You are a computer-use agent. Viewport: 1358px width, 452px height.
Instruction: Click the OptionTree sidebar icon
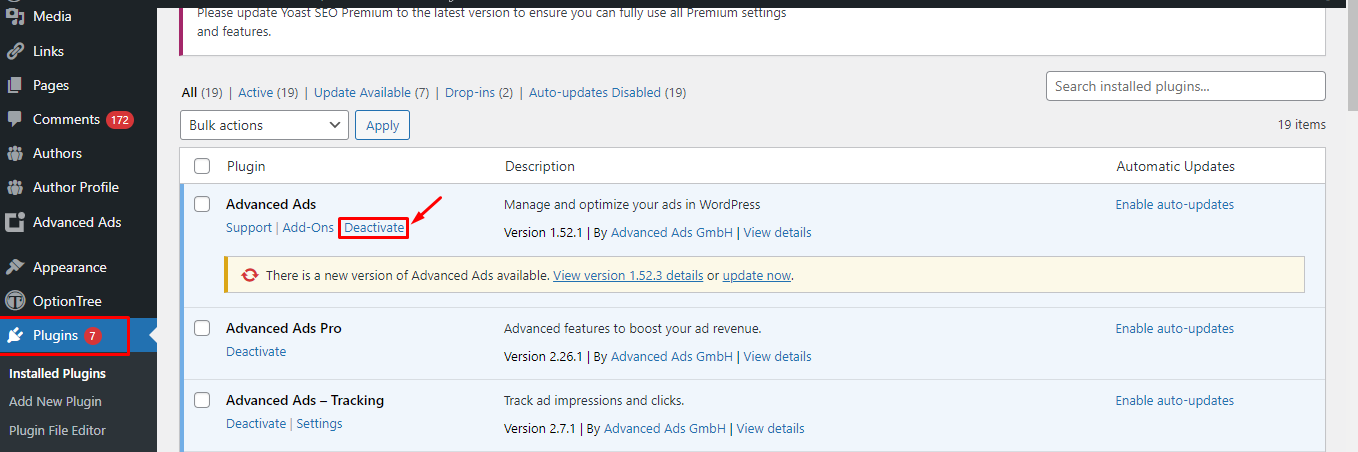(x=15, y=301)
